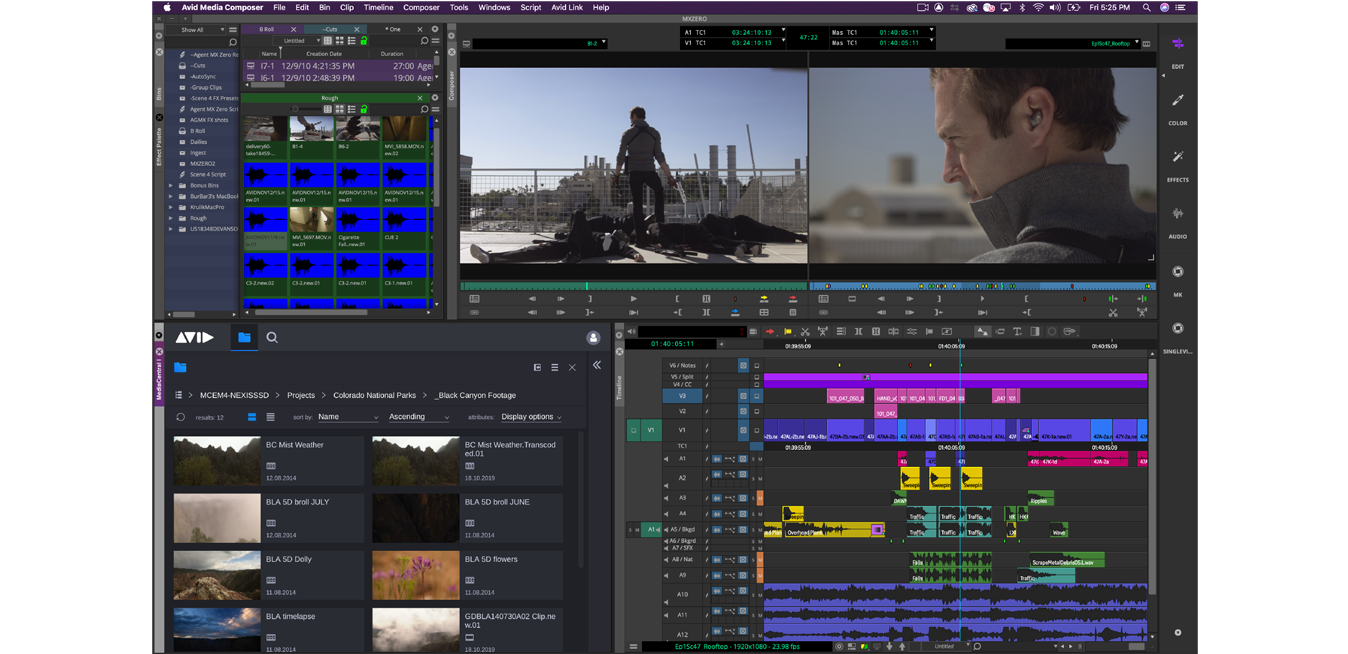This screenshot has height=654, width=1348.
Task: Open BC Mist Weather clip thumbnail
Action: [217, 461]
